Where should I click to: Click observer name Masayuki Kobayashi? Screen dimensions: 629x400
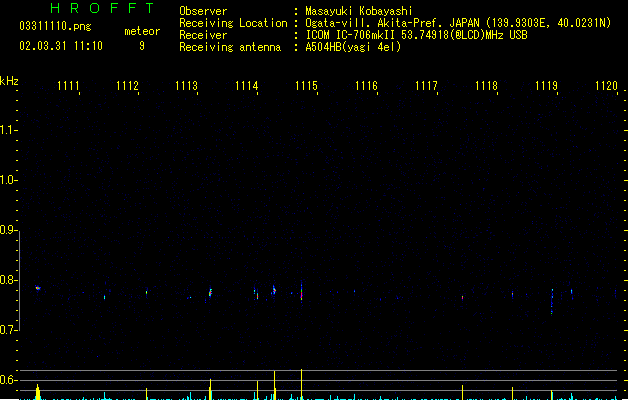[x=359, y=11]
